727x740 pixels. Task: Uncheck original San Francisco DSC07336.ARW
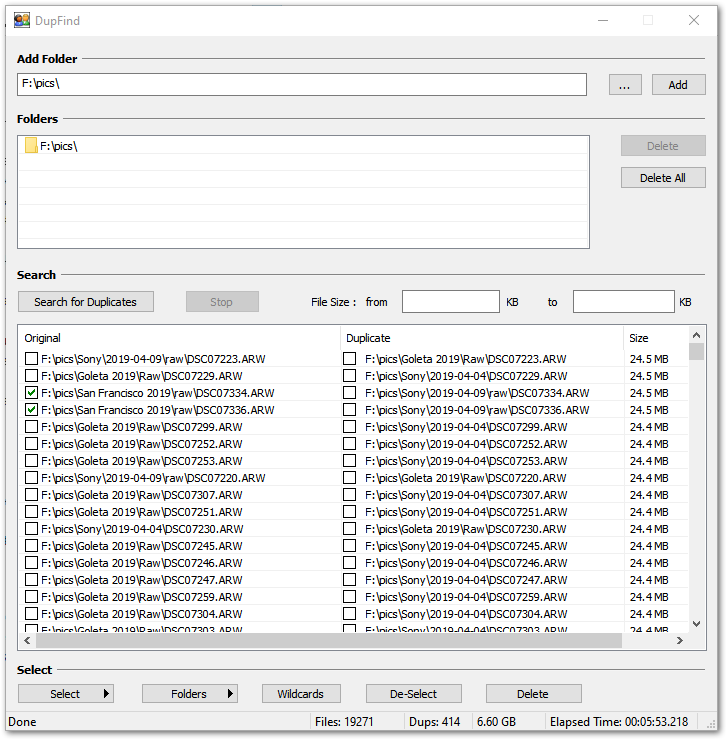point(32,410)
